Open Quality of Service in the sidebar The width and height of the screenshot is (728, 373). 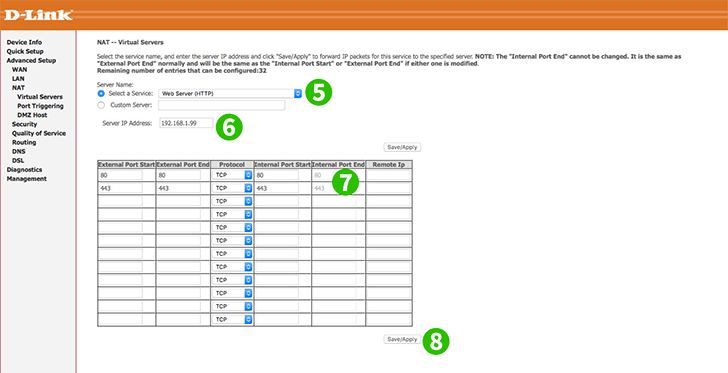[x=39, y=133]
